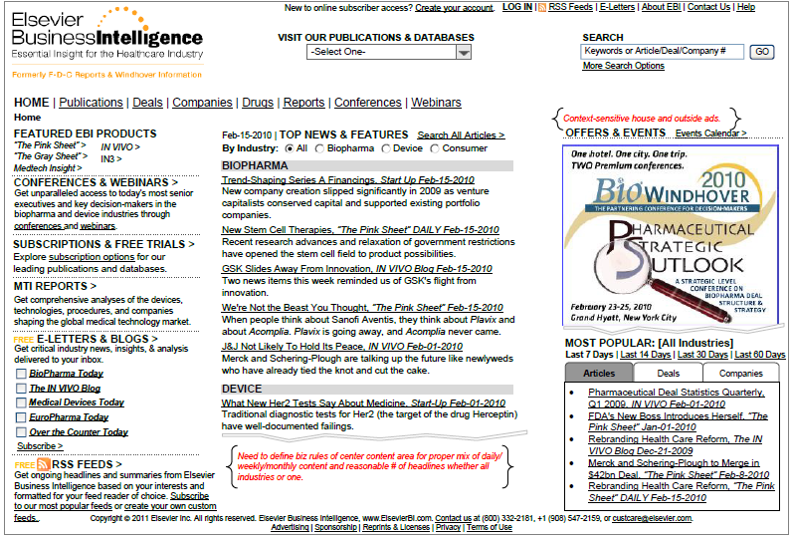
Task: Open Search All Articles link
Action: (461, 136)
